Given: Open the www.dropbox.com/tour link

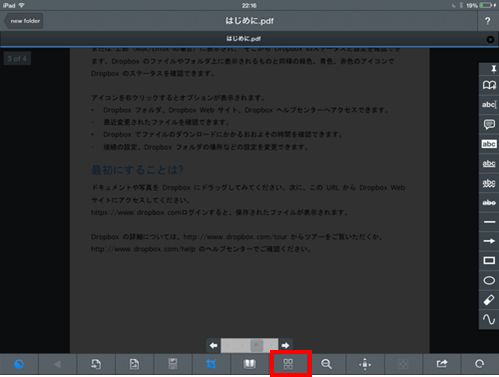Looking at the screenshot, I should coord(235,237).
